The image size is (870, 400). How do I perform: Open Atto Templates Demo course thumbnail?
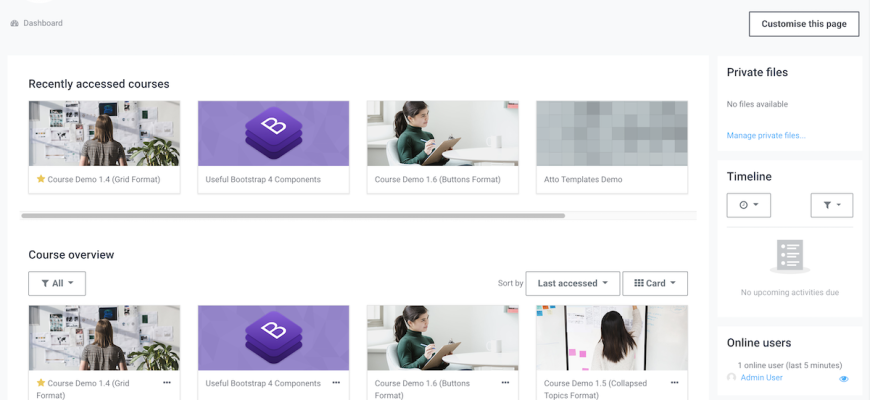point(611,133)
